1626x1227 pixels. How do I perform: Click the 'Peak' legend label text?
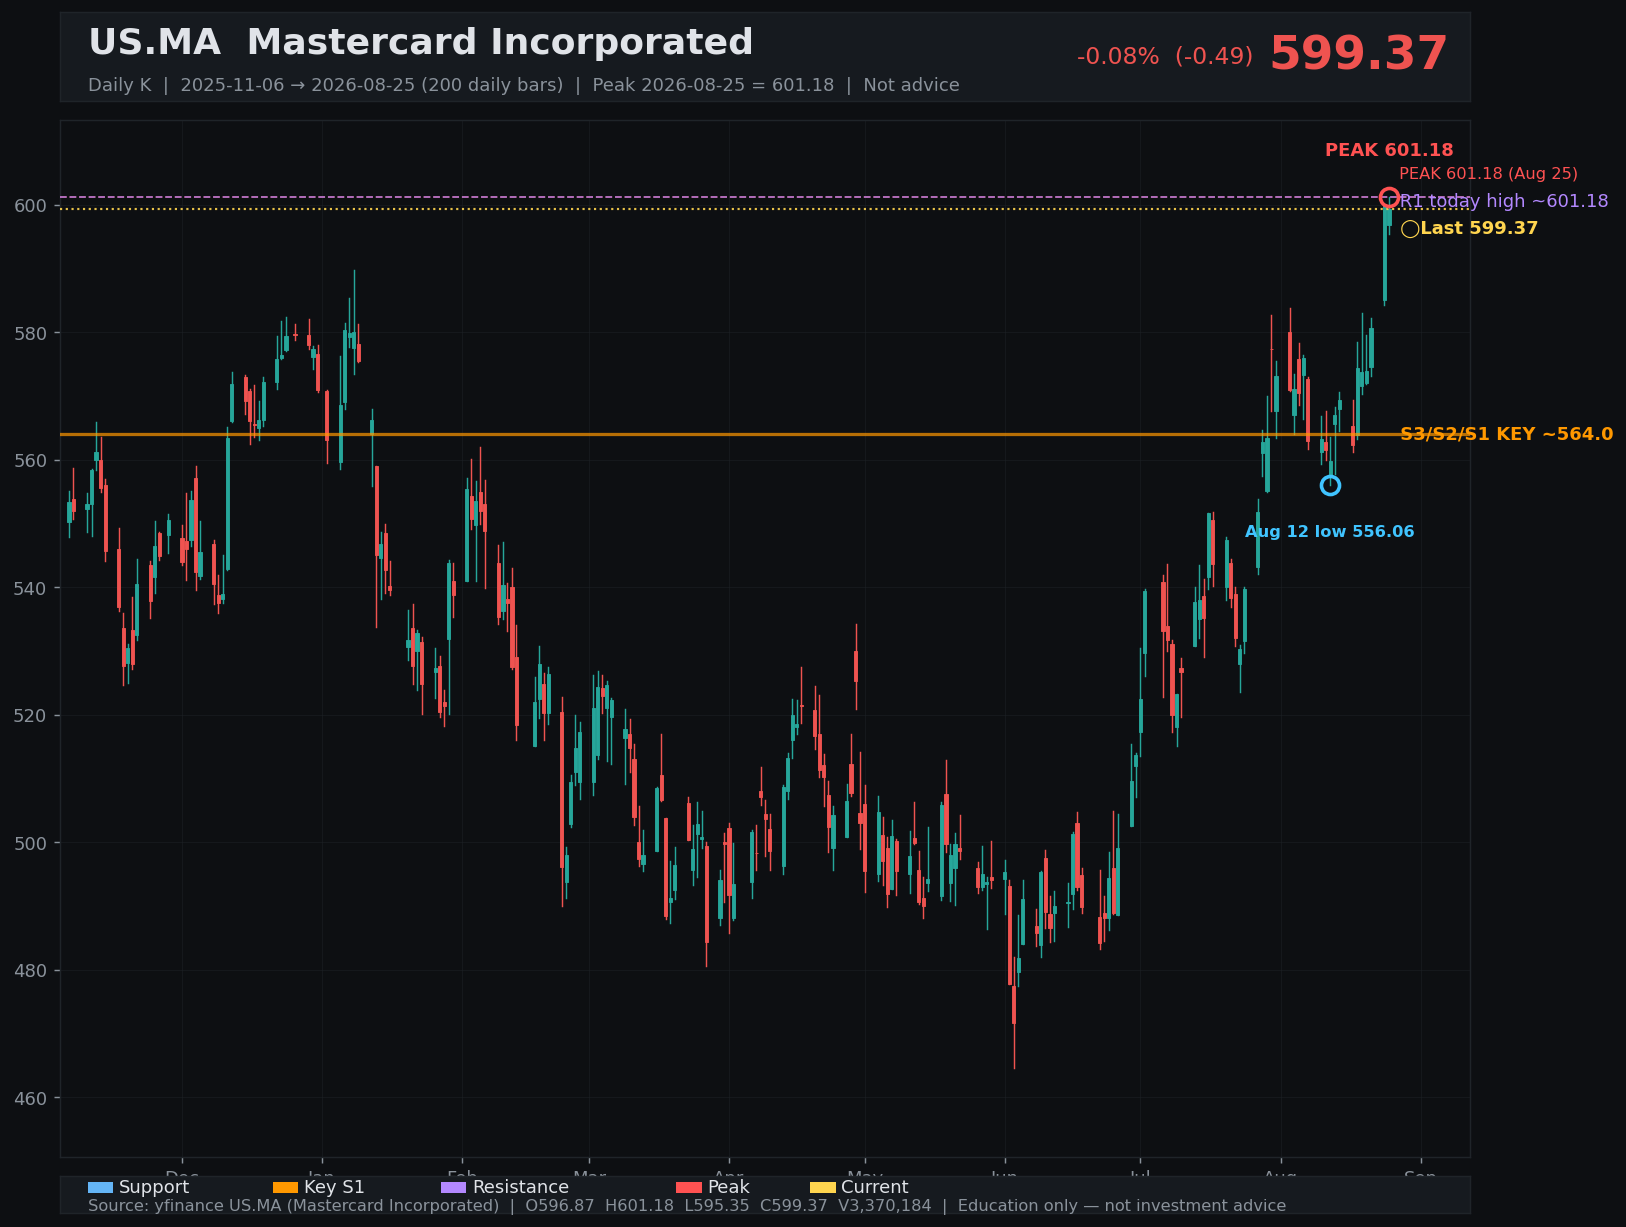728,1187
